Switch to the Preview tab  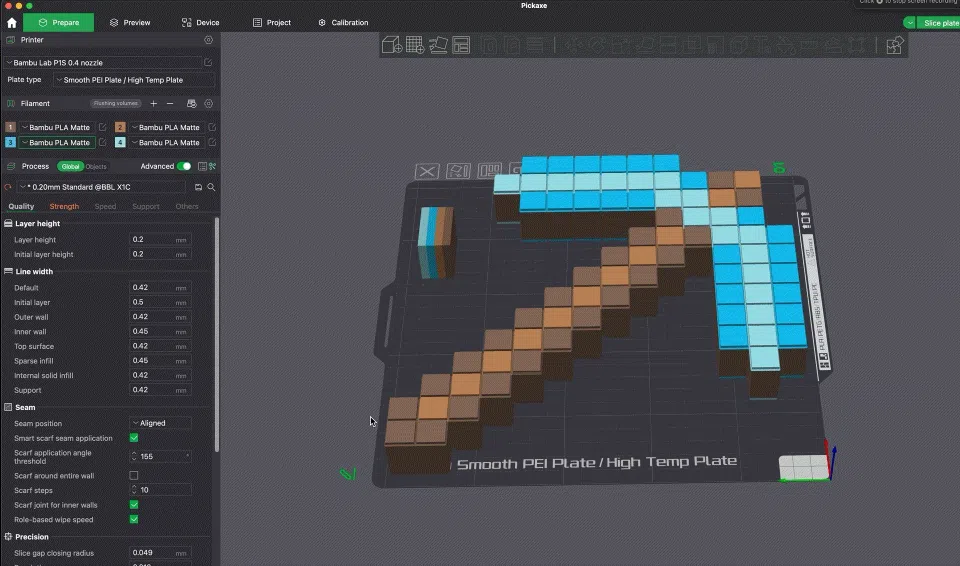click(130, 23)
